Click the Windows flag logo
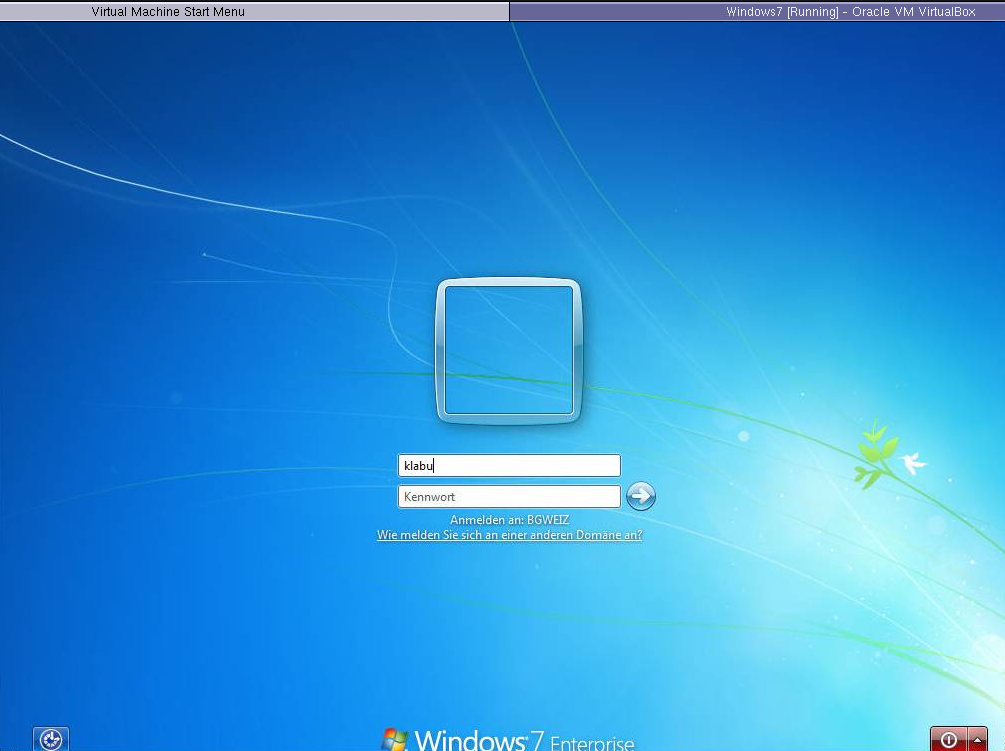Viewport: 1005px width, 751px height. coord(395,740)
